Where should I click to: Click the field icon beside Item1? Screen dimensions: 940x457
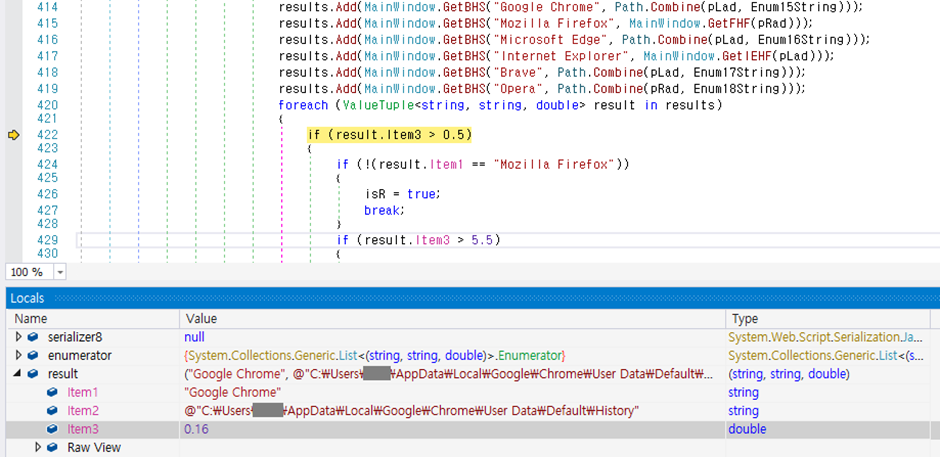[53, 393]
